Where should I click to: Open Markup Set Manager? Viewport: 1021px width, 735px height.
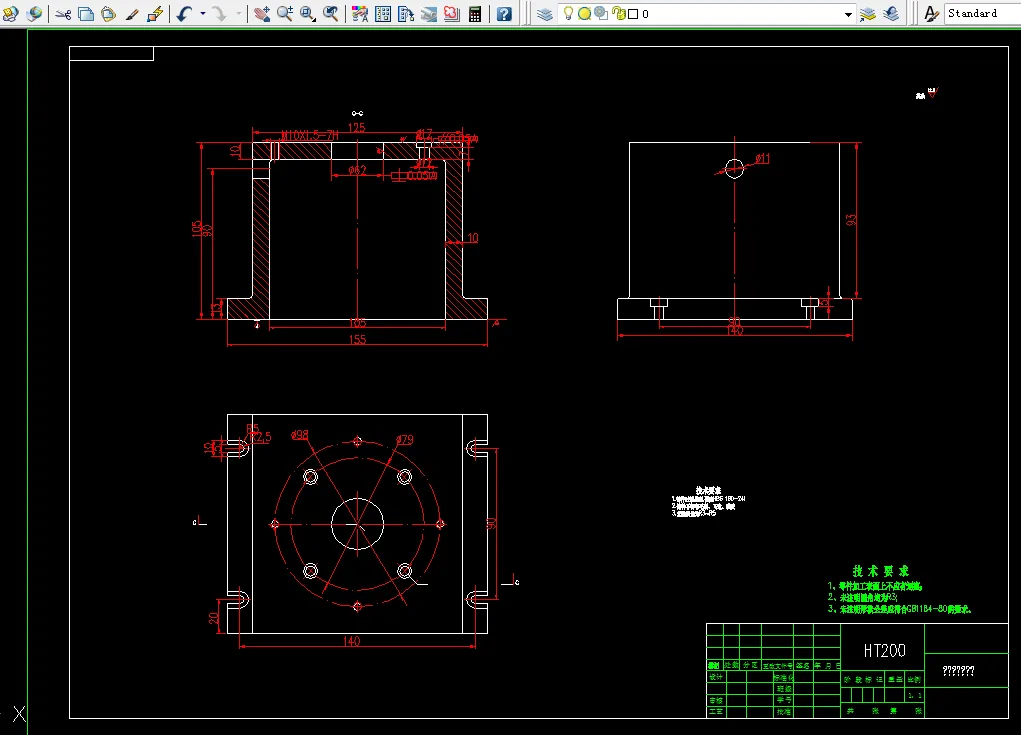451,14
